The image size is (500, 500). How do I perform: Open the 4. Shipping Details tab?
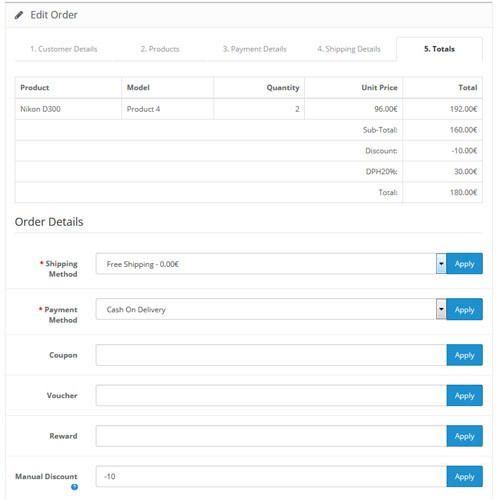point(349,49)
